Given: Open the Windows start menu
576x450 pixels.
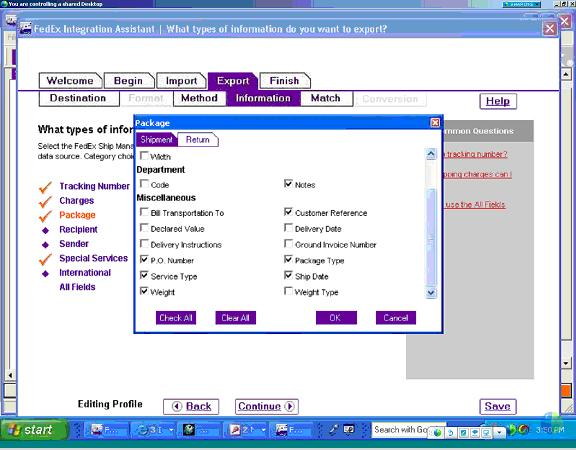Looking at the screenshot, I should pos(35,430).
